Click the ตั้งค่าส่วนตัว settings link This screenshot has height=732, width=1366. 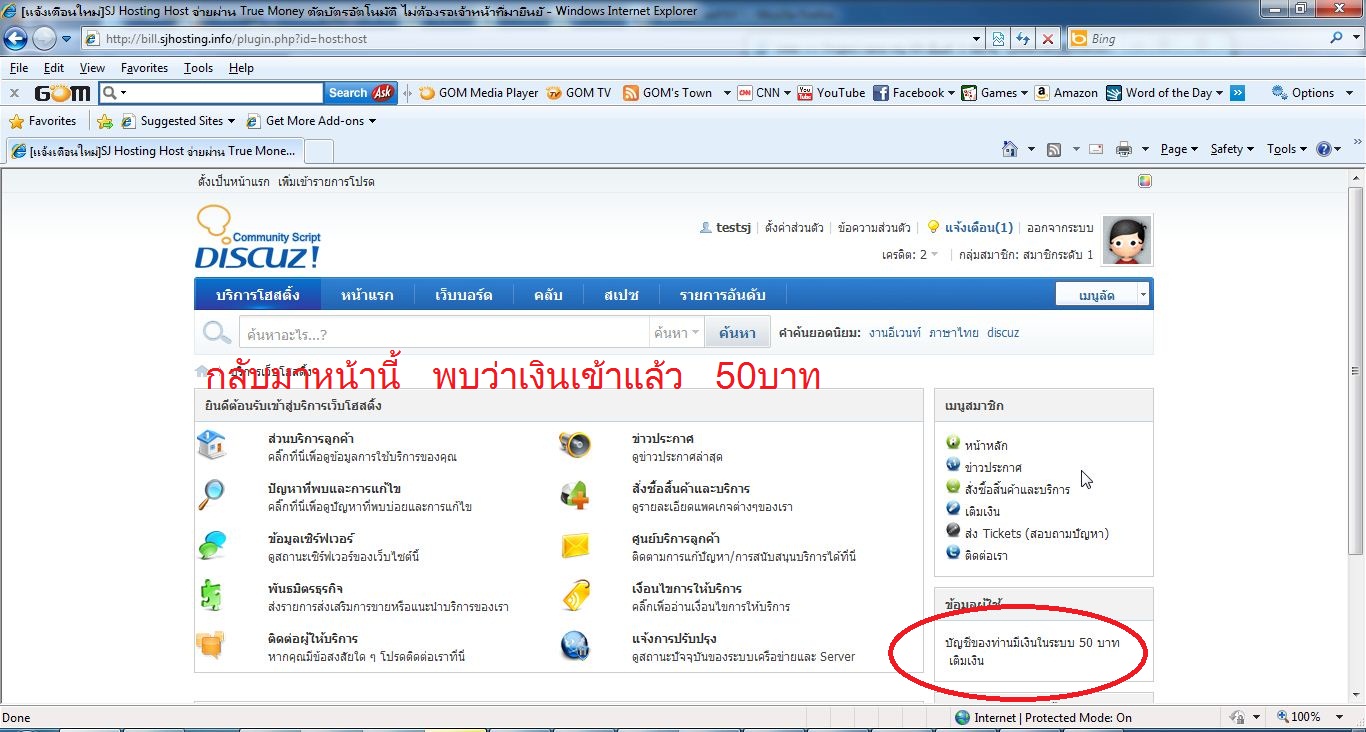[x=794, y=228]
